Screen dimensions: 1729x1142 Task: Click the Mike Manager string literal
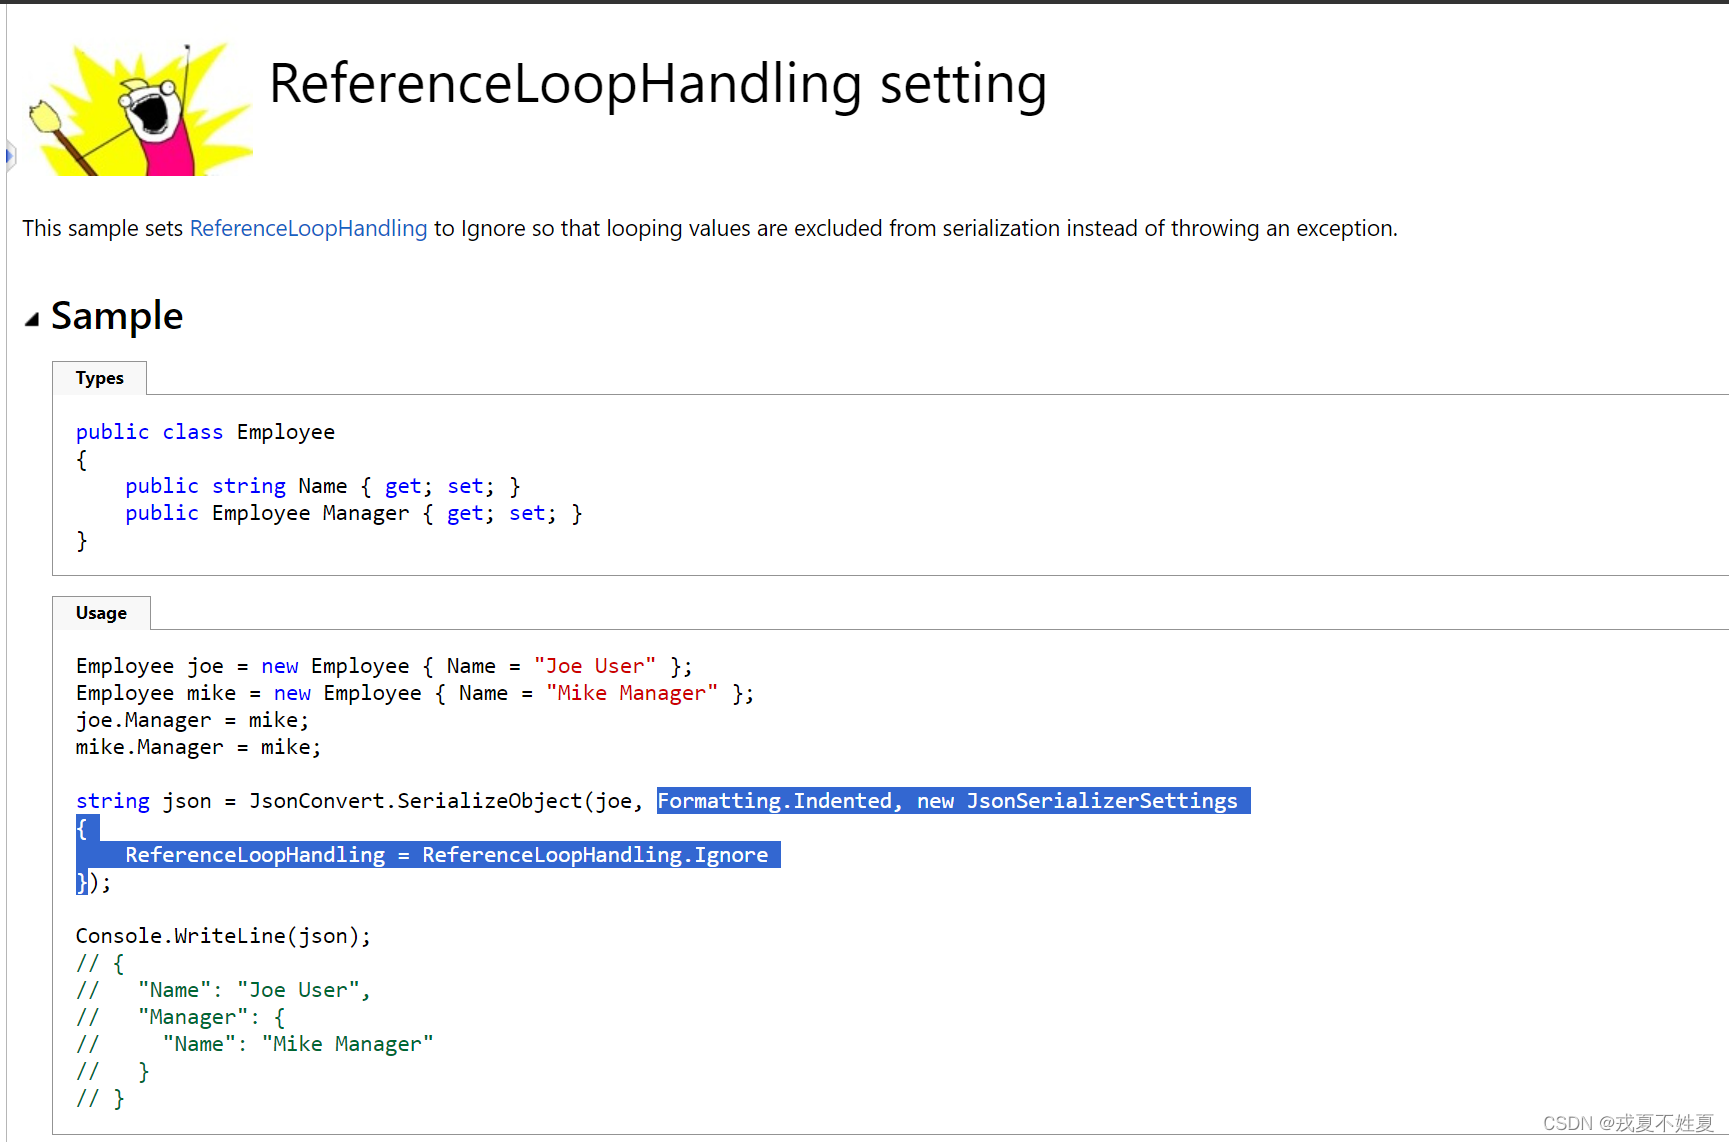(x=632, y=692)
